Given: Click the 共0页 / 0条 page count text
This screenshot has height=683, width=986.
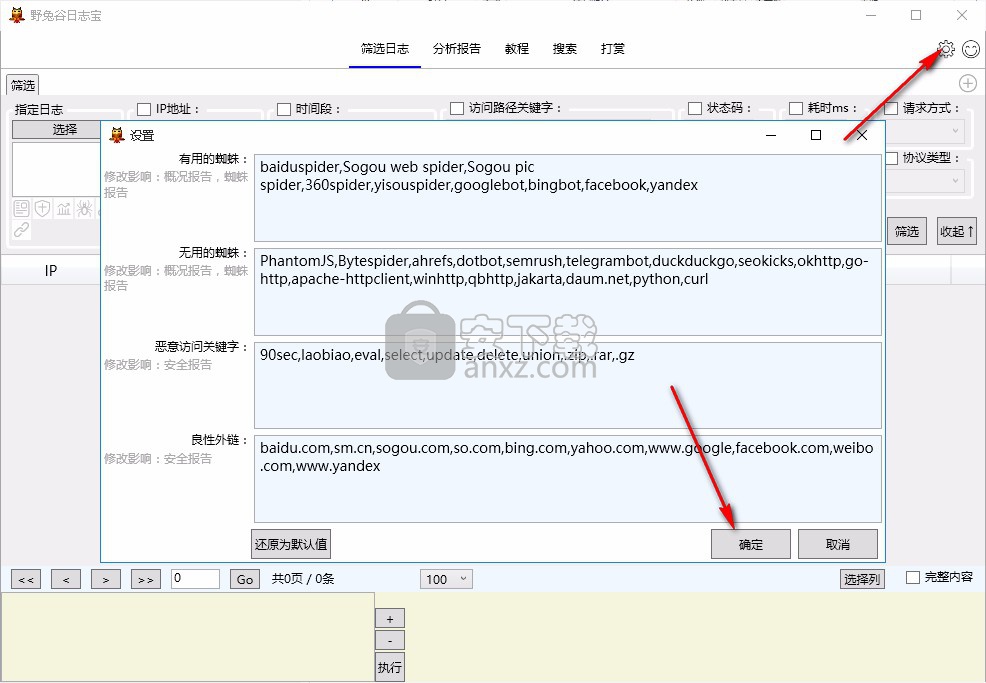Looking at the screenshot, I should click(303, 579).
